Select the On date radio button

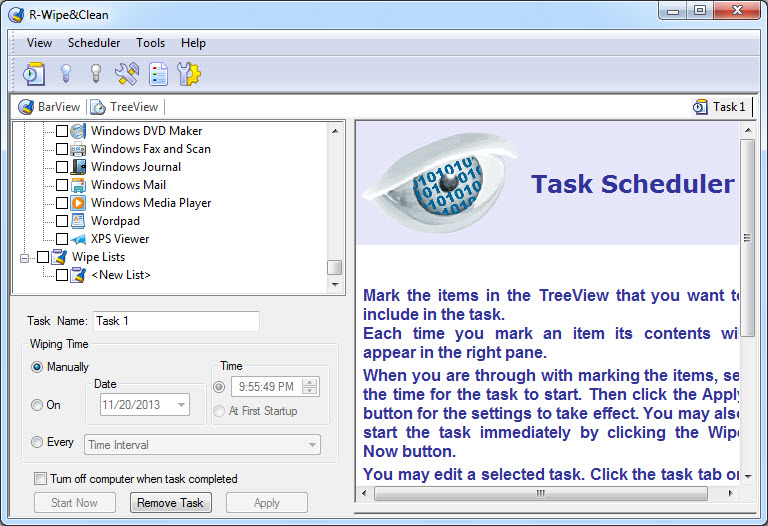click(x=37, y=405)
